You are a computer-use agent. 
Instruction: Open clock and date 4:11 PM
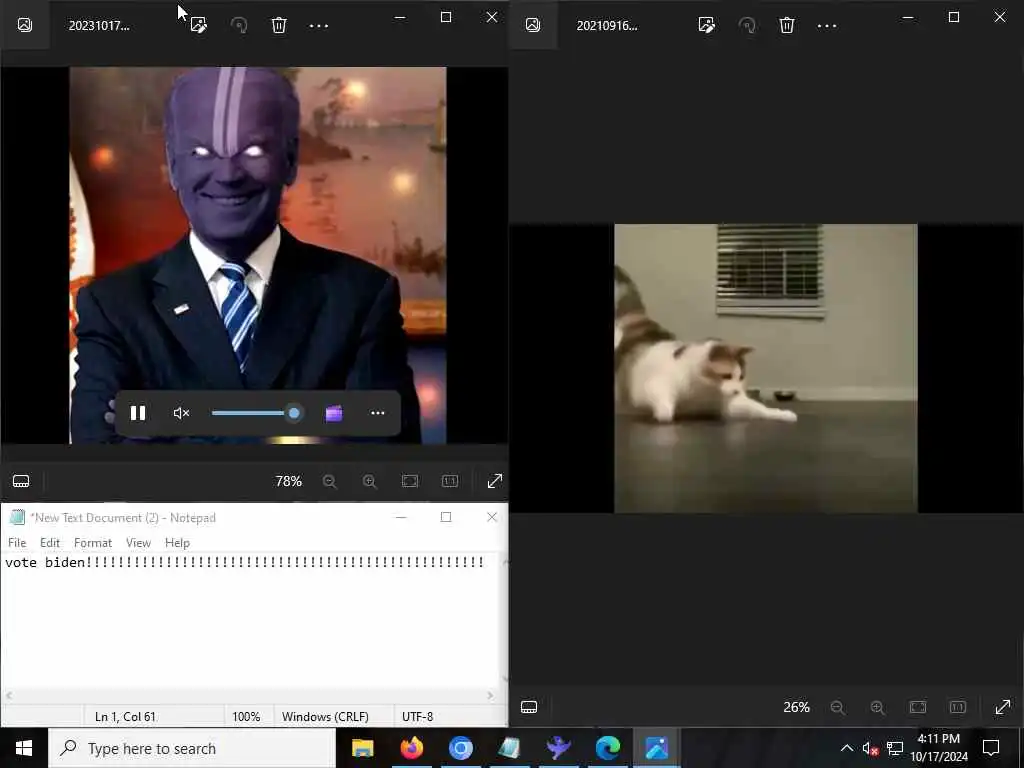(x=939, y=748)
